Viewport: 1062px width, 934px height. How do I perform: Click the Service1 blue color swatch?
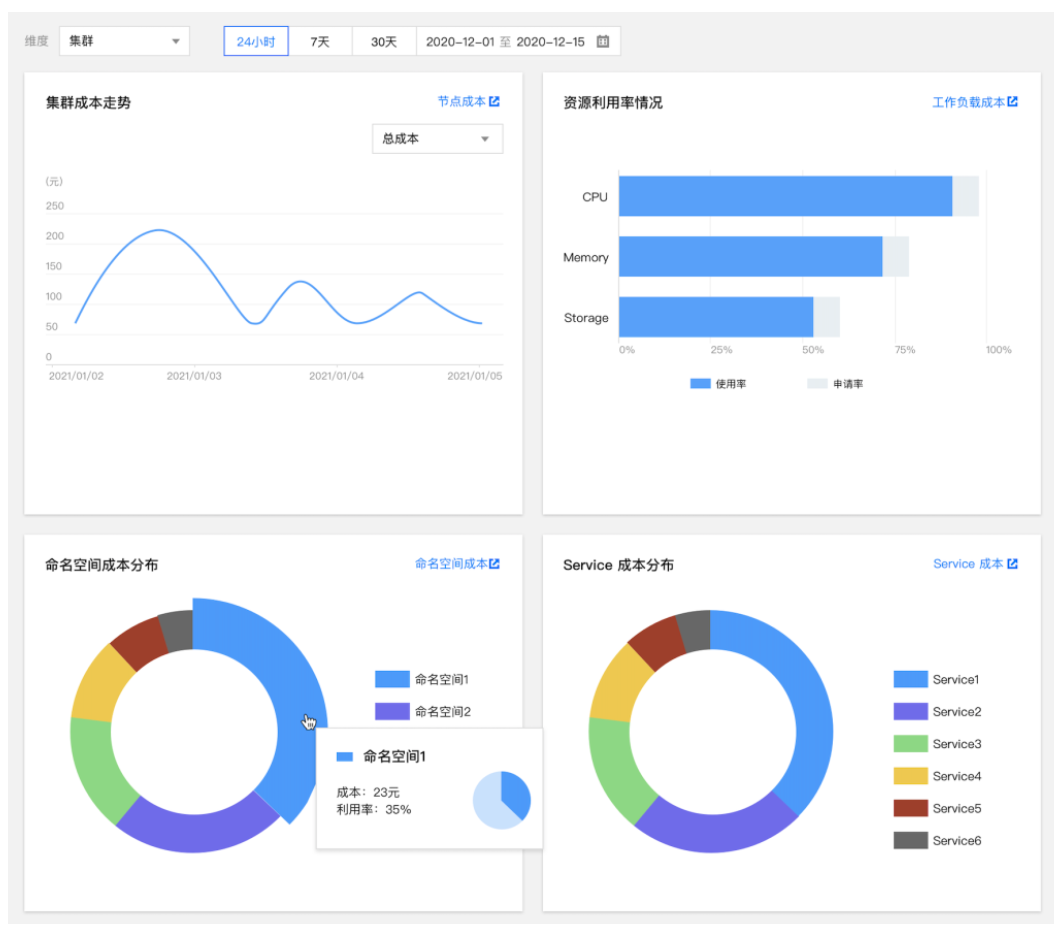pos(910,680)
